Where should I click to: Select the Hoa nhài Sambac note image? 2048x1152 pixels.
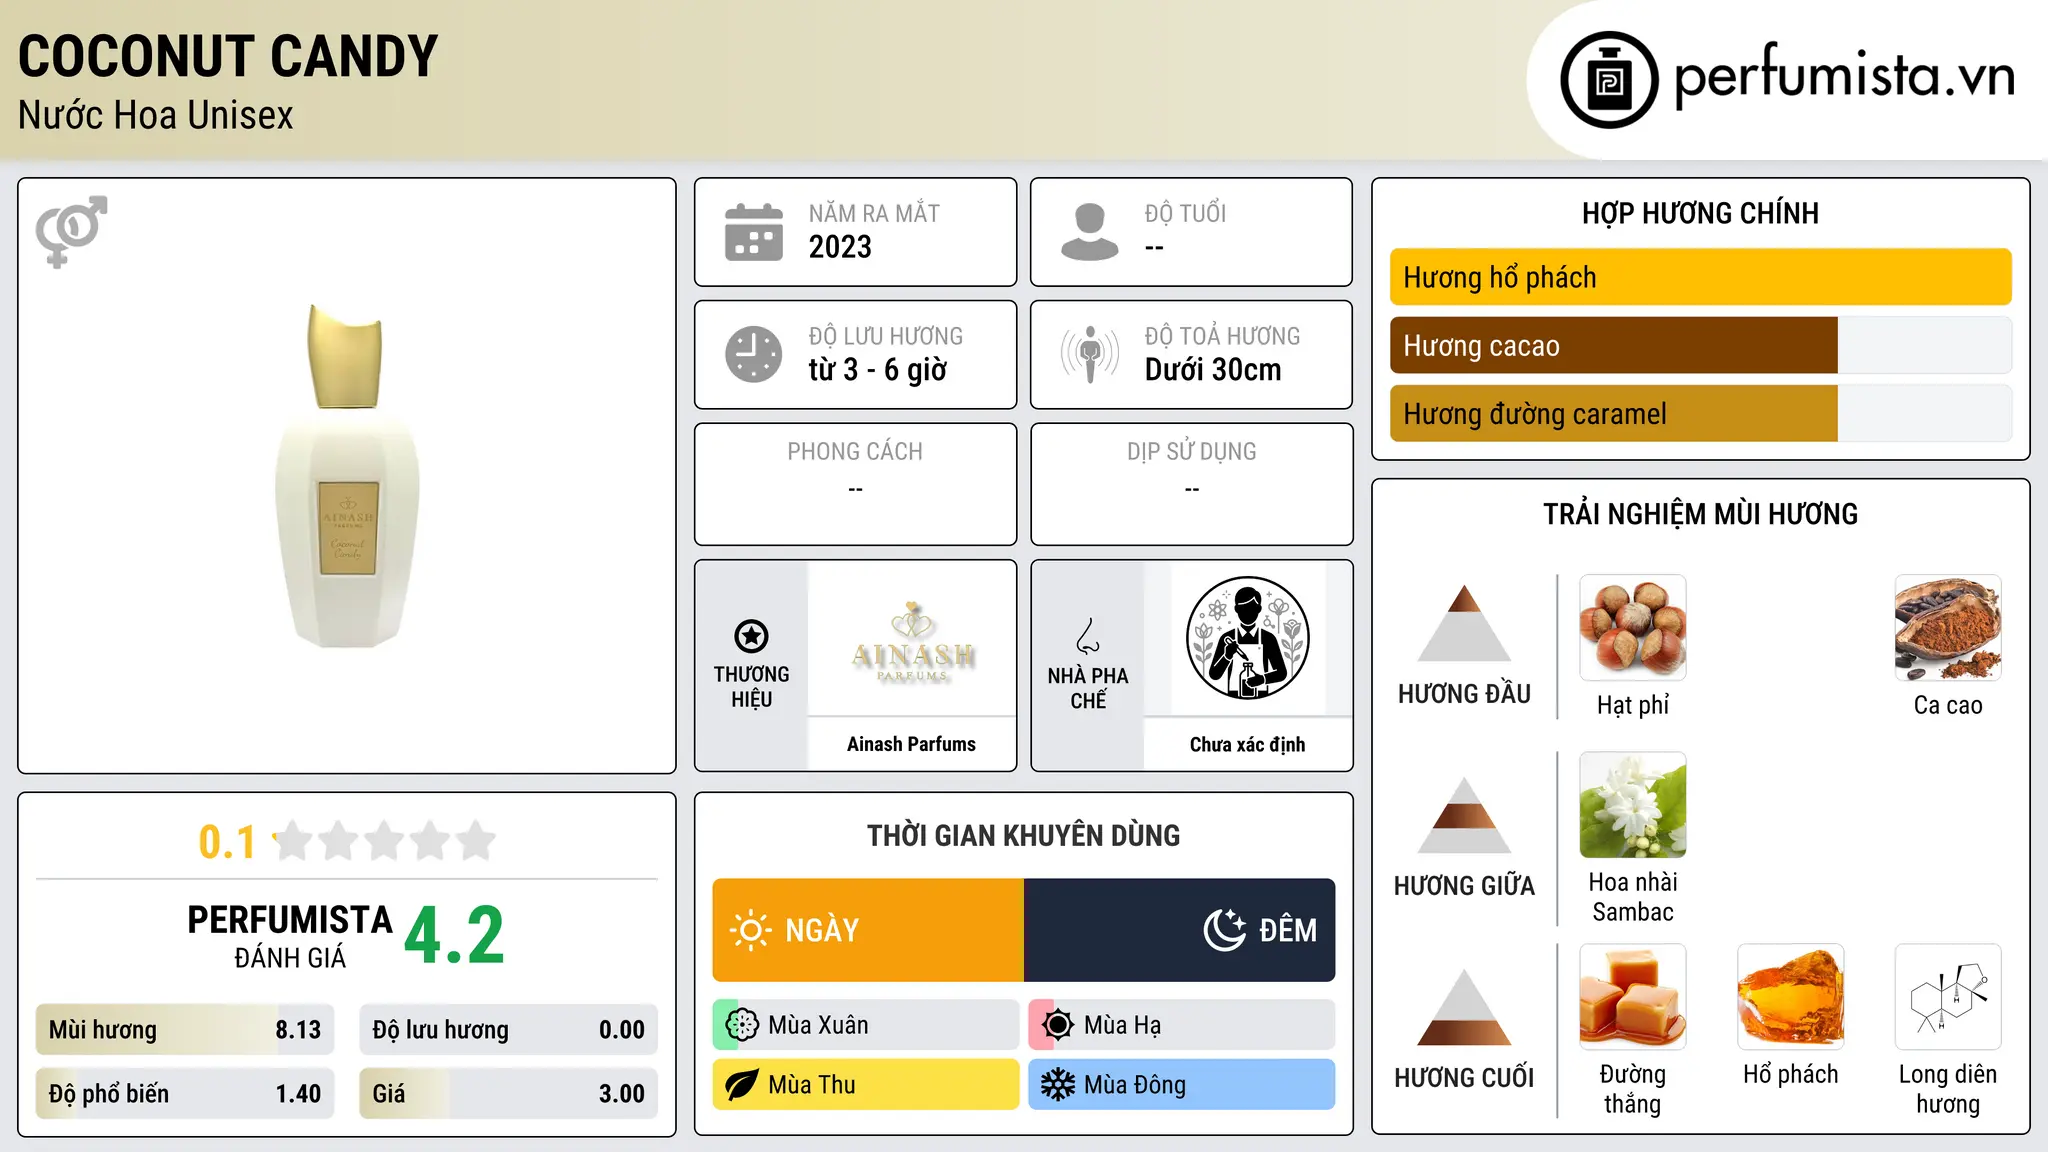coord(1633,805)
